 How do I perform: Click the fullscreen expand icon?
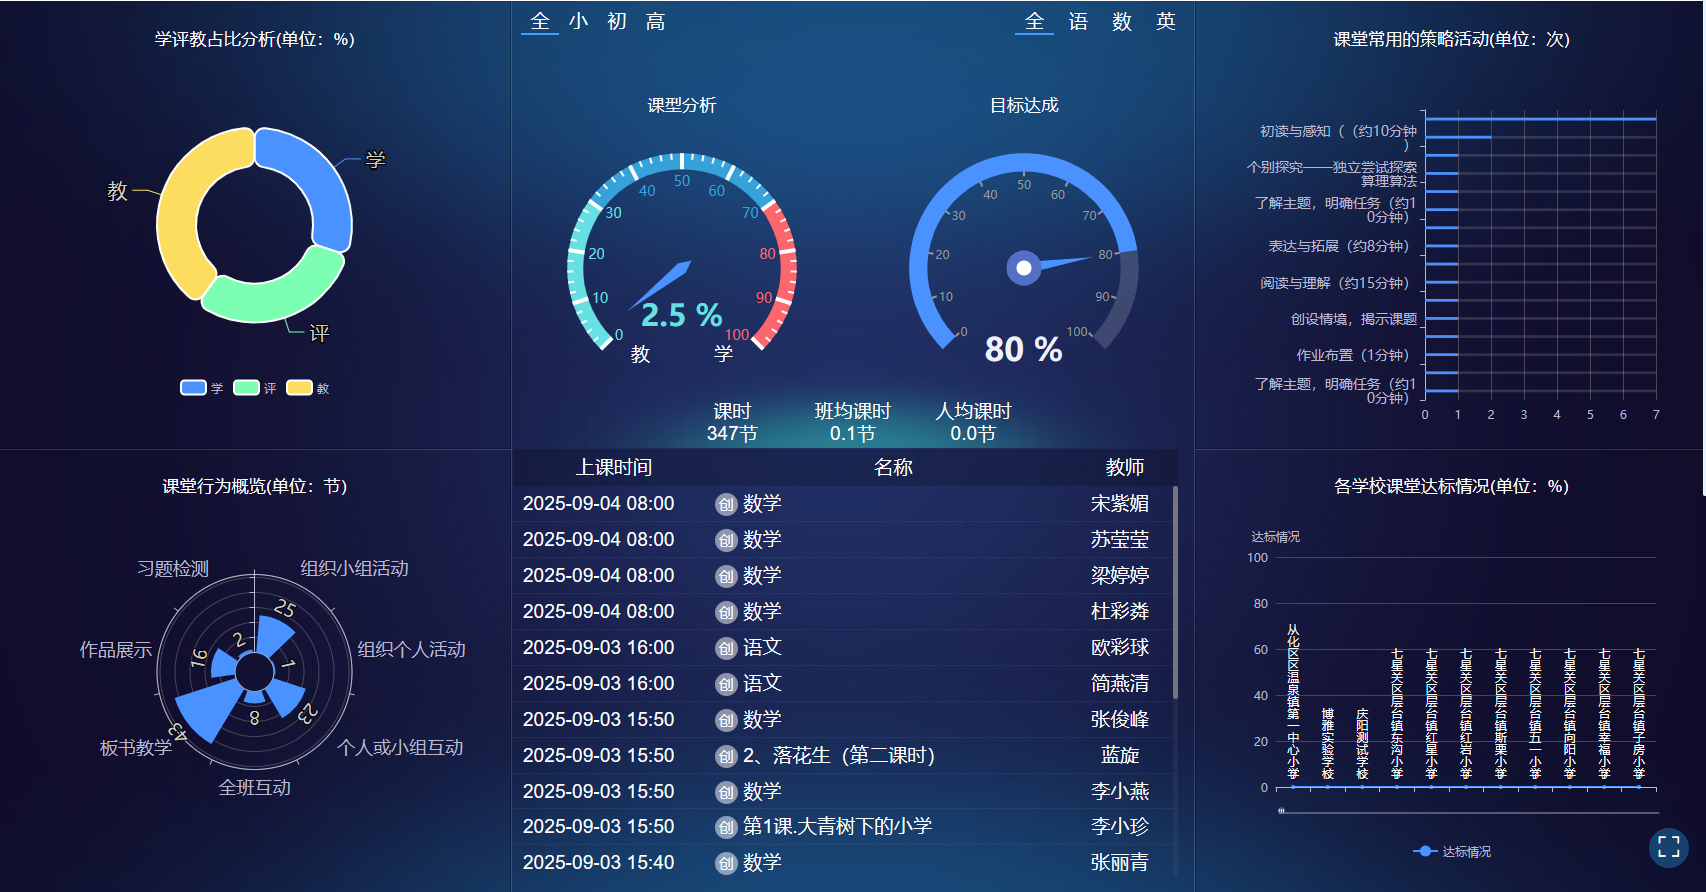coord(1668,847)
